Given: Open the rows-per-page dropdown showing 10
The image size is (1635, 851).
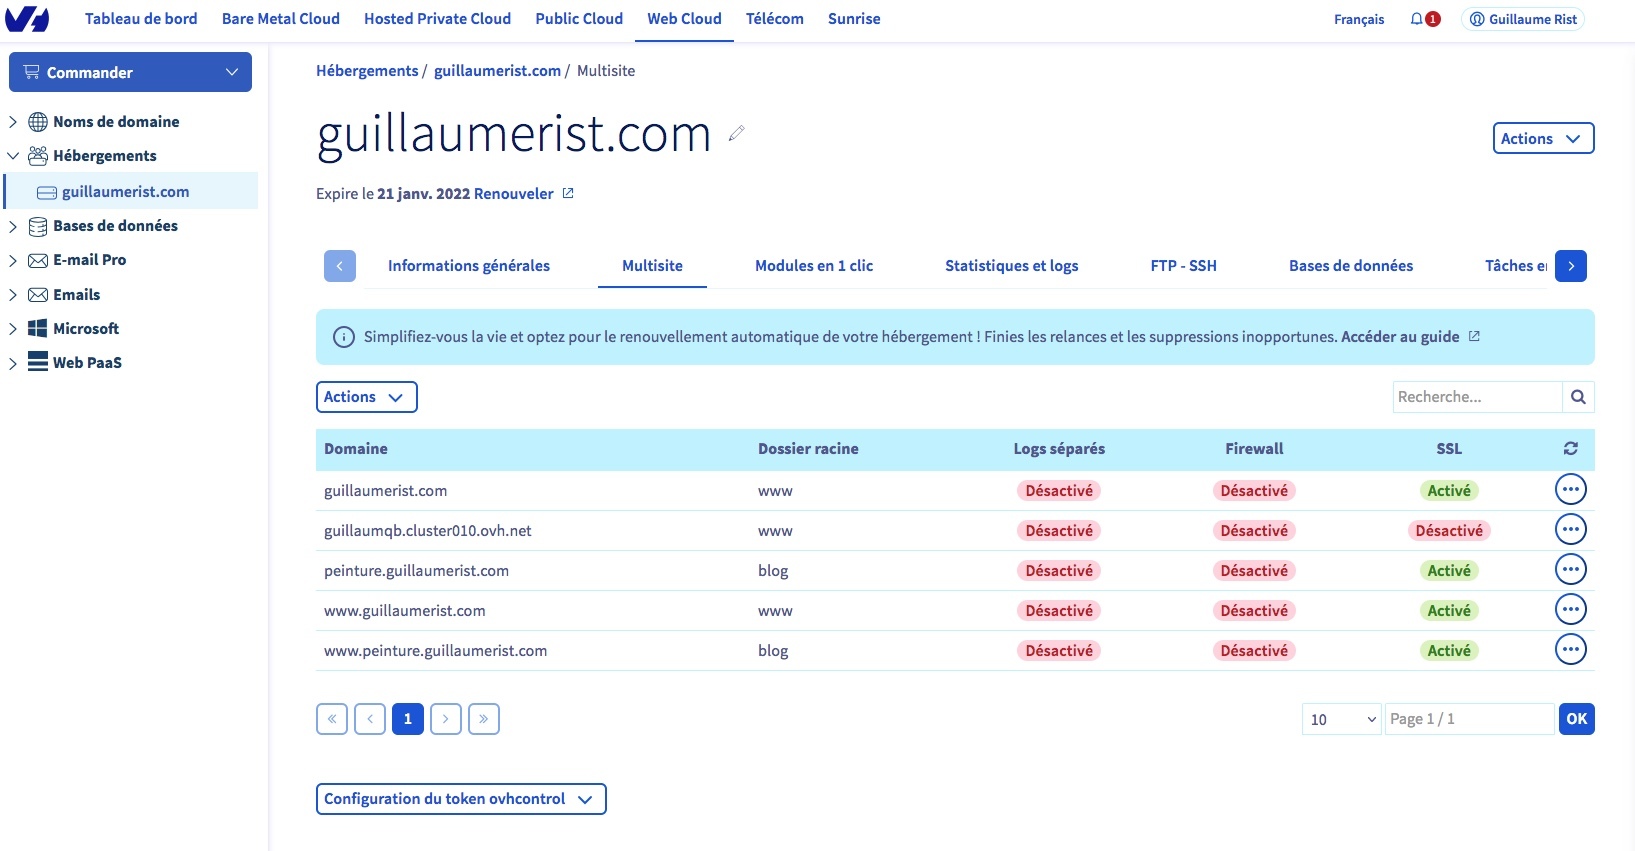Looking at the screenshot, I should coord(1341,719).
